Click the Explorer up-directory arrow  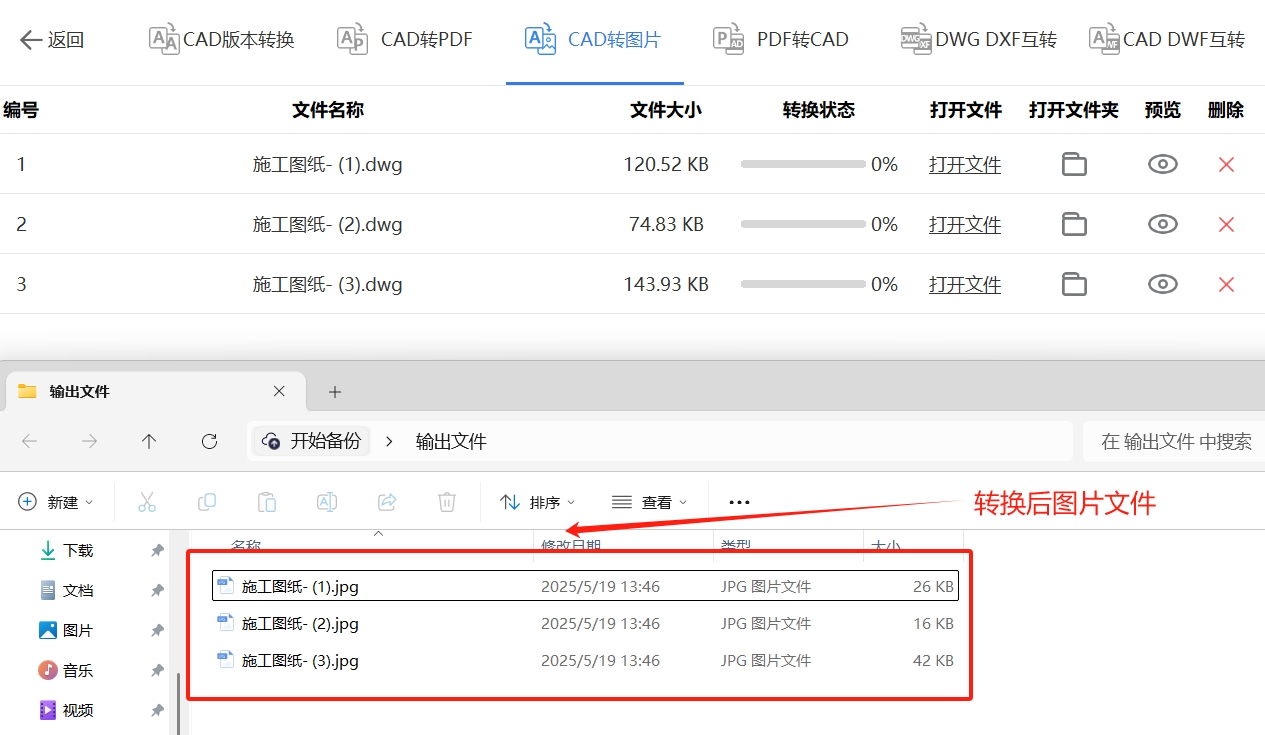149,441
